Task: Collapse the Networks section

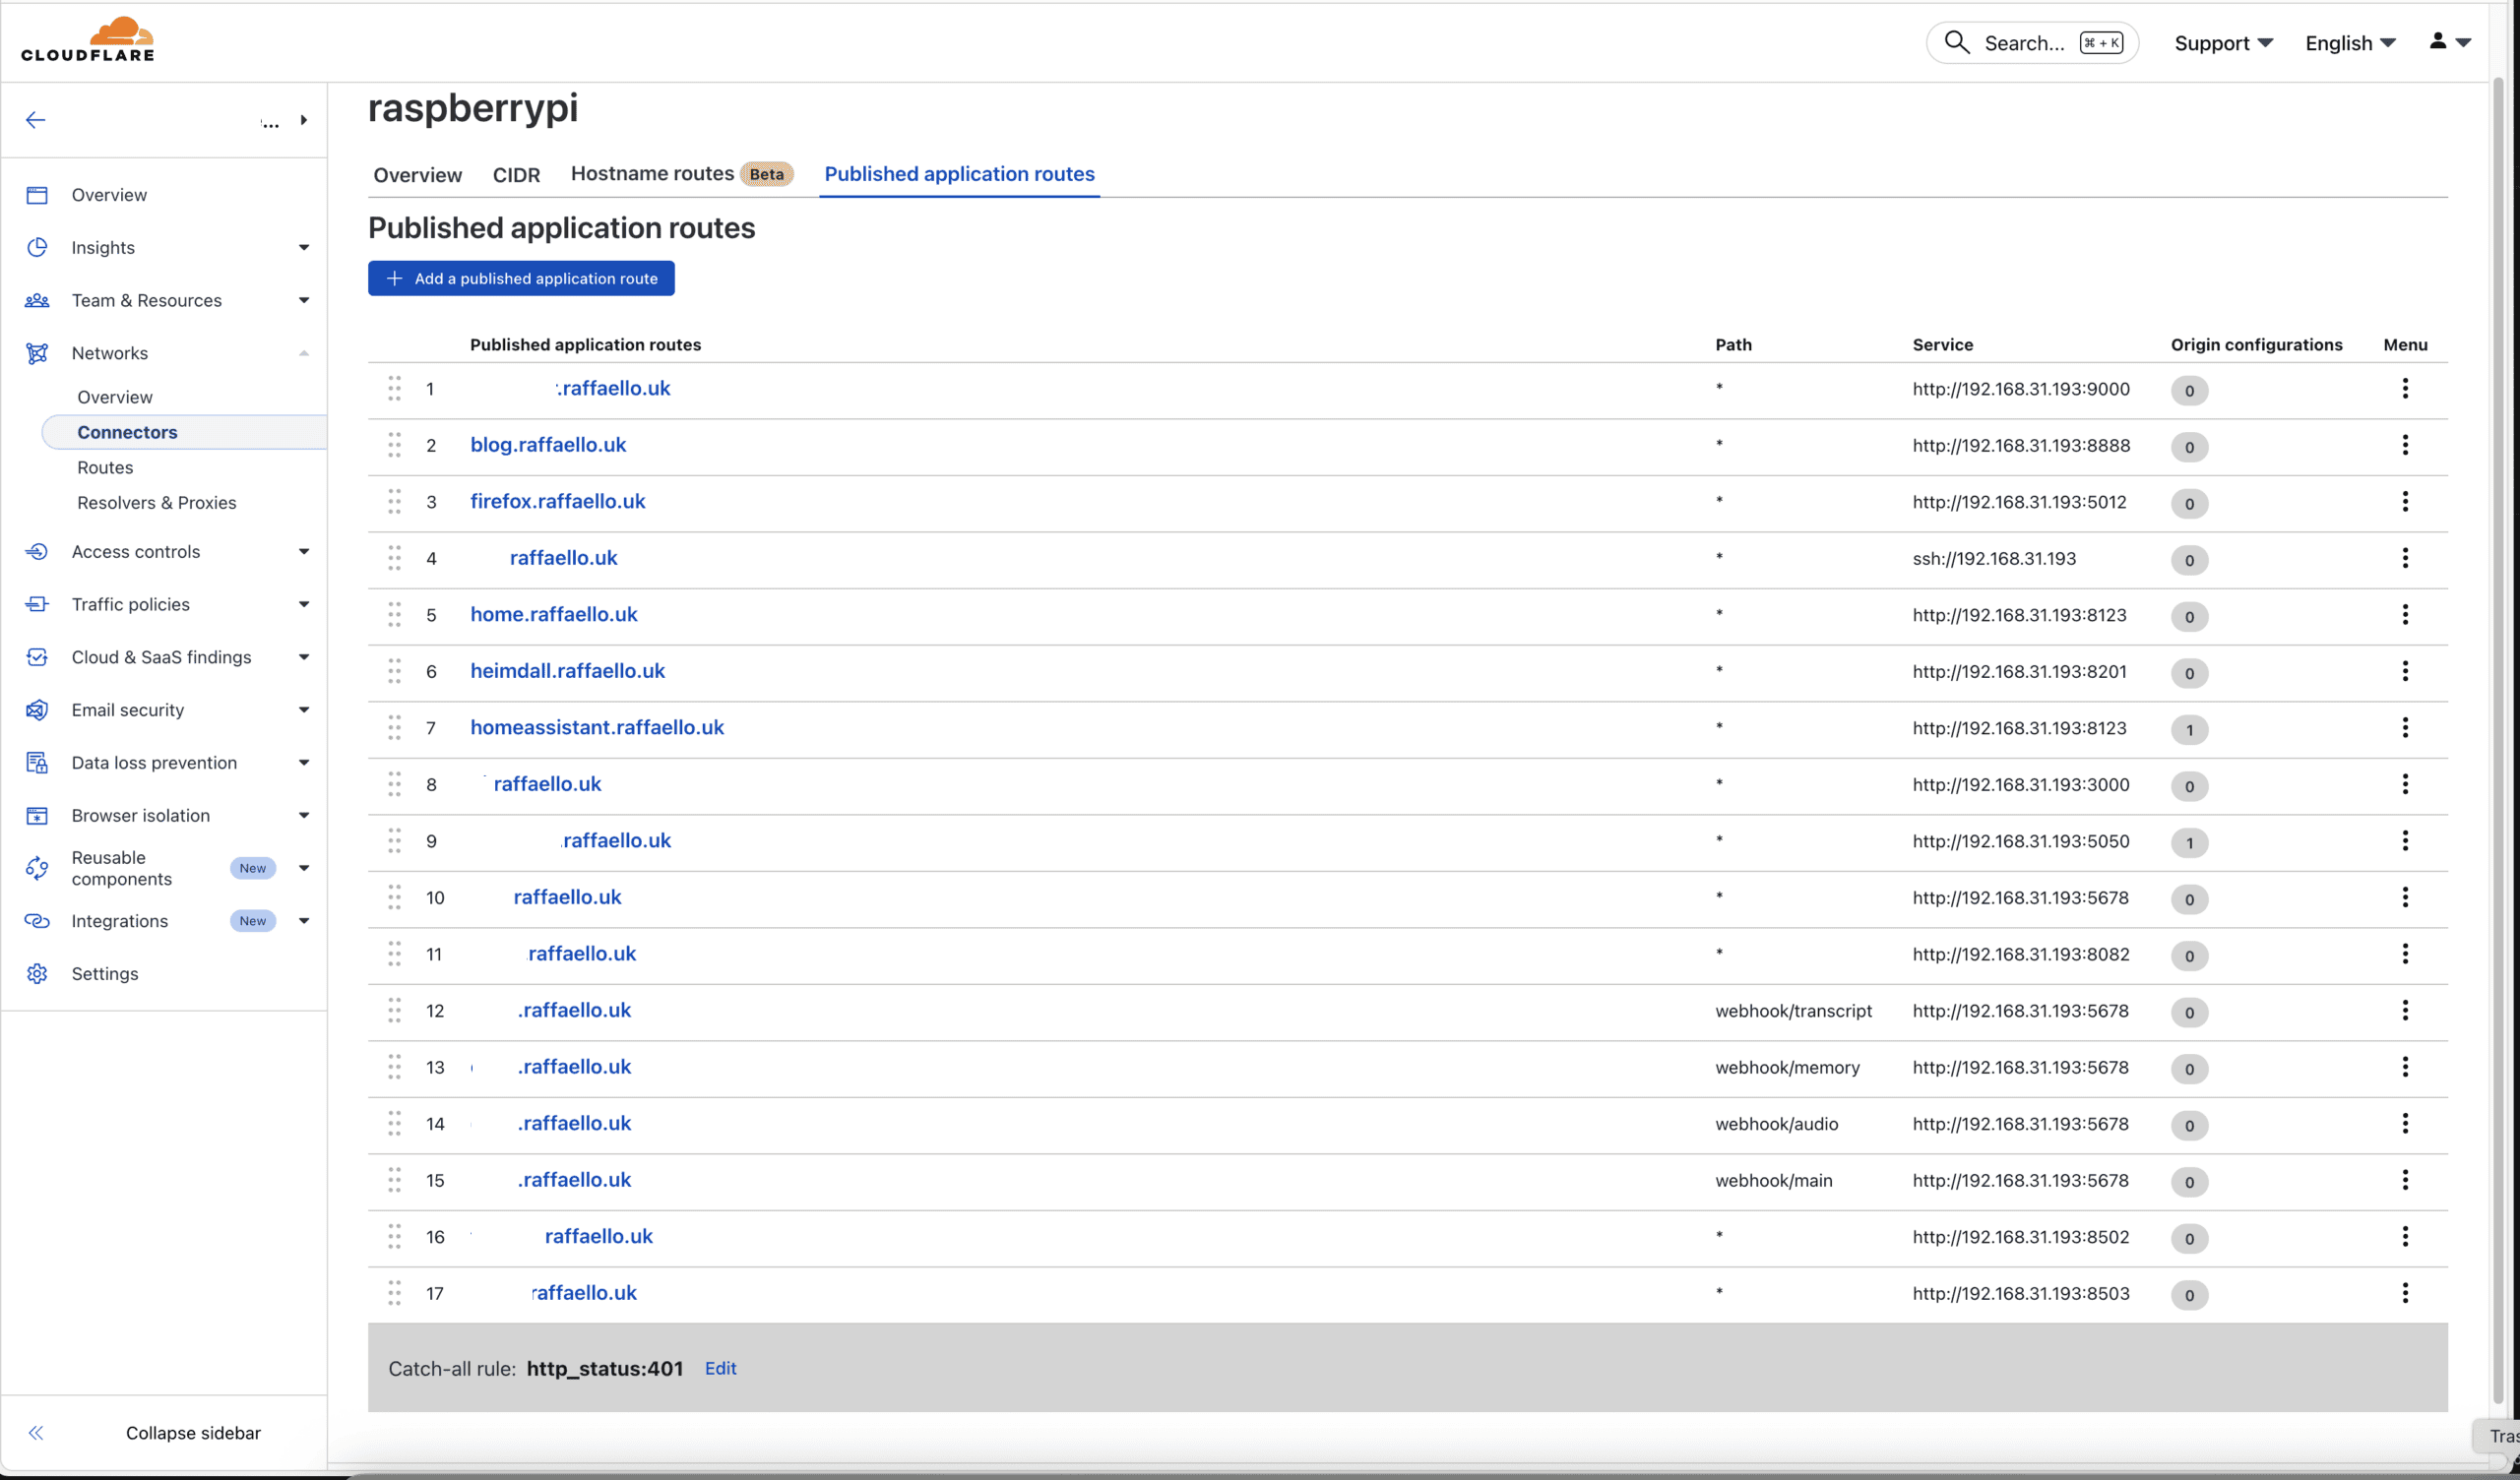Action: coord(303,353)
